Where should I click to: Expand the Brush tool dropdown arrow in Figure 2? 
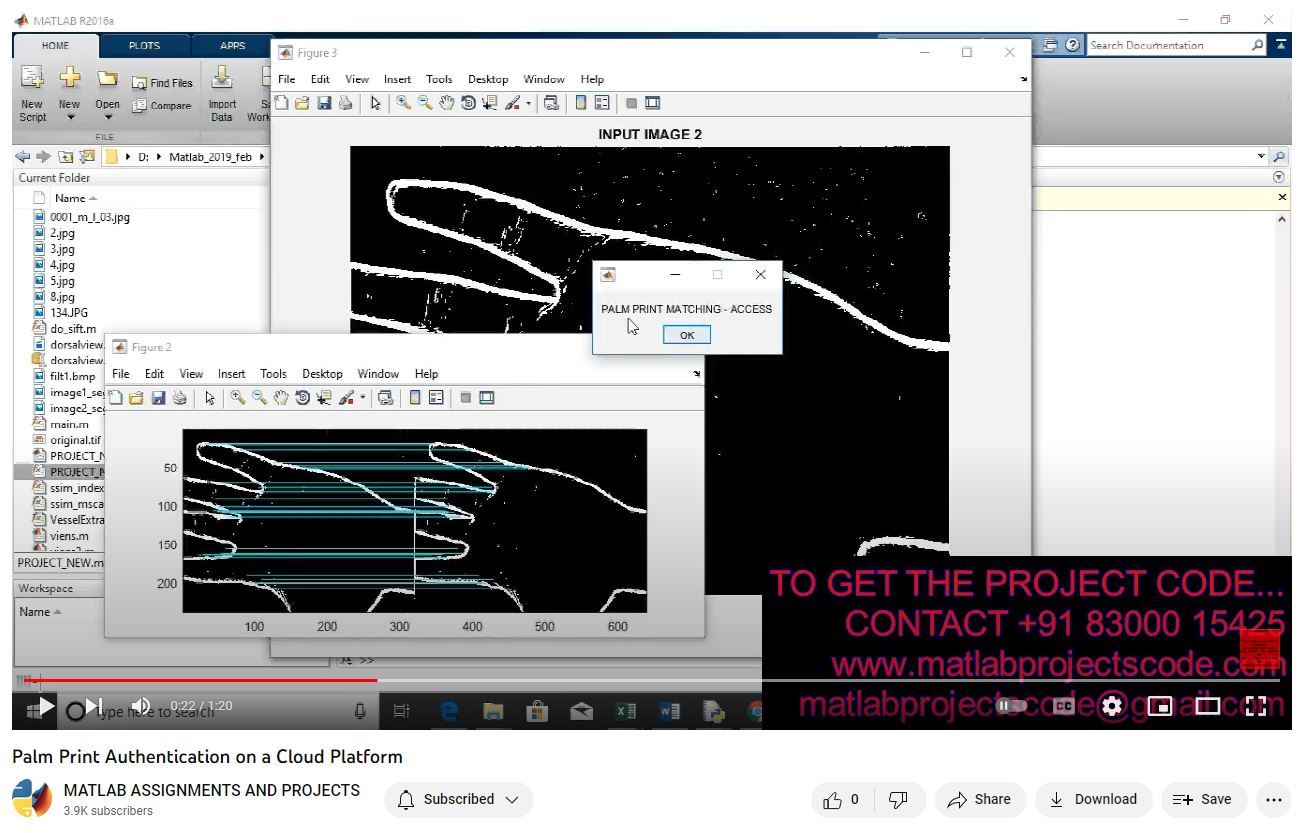click(363, 398)
